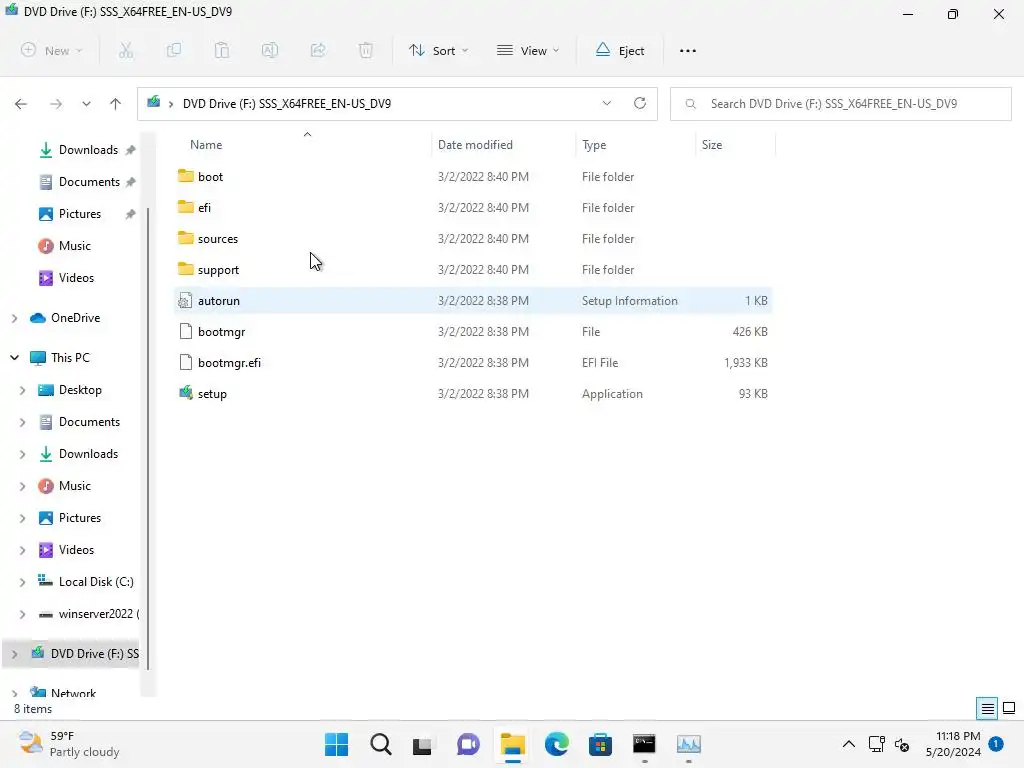The height and width of the screenshot is (768, 1024).
Task: Select the bootmgr file
Action: pyautogui.click(x=473, y=332)
